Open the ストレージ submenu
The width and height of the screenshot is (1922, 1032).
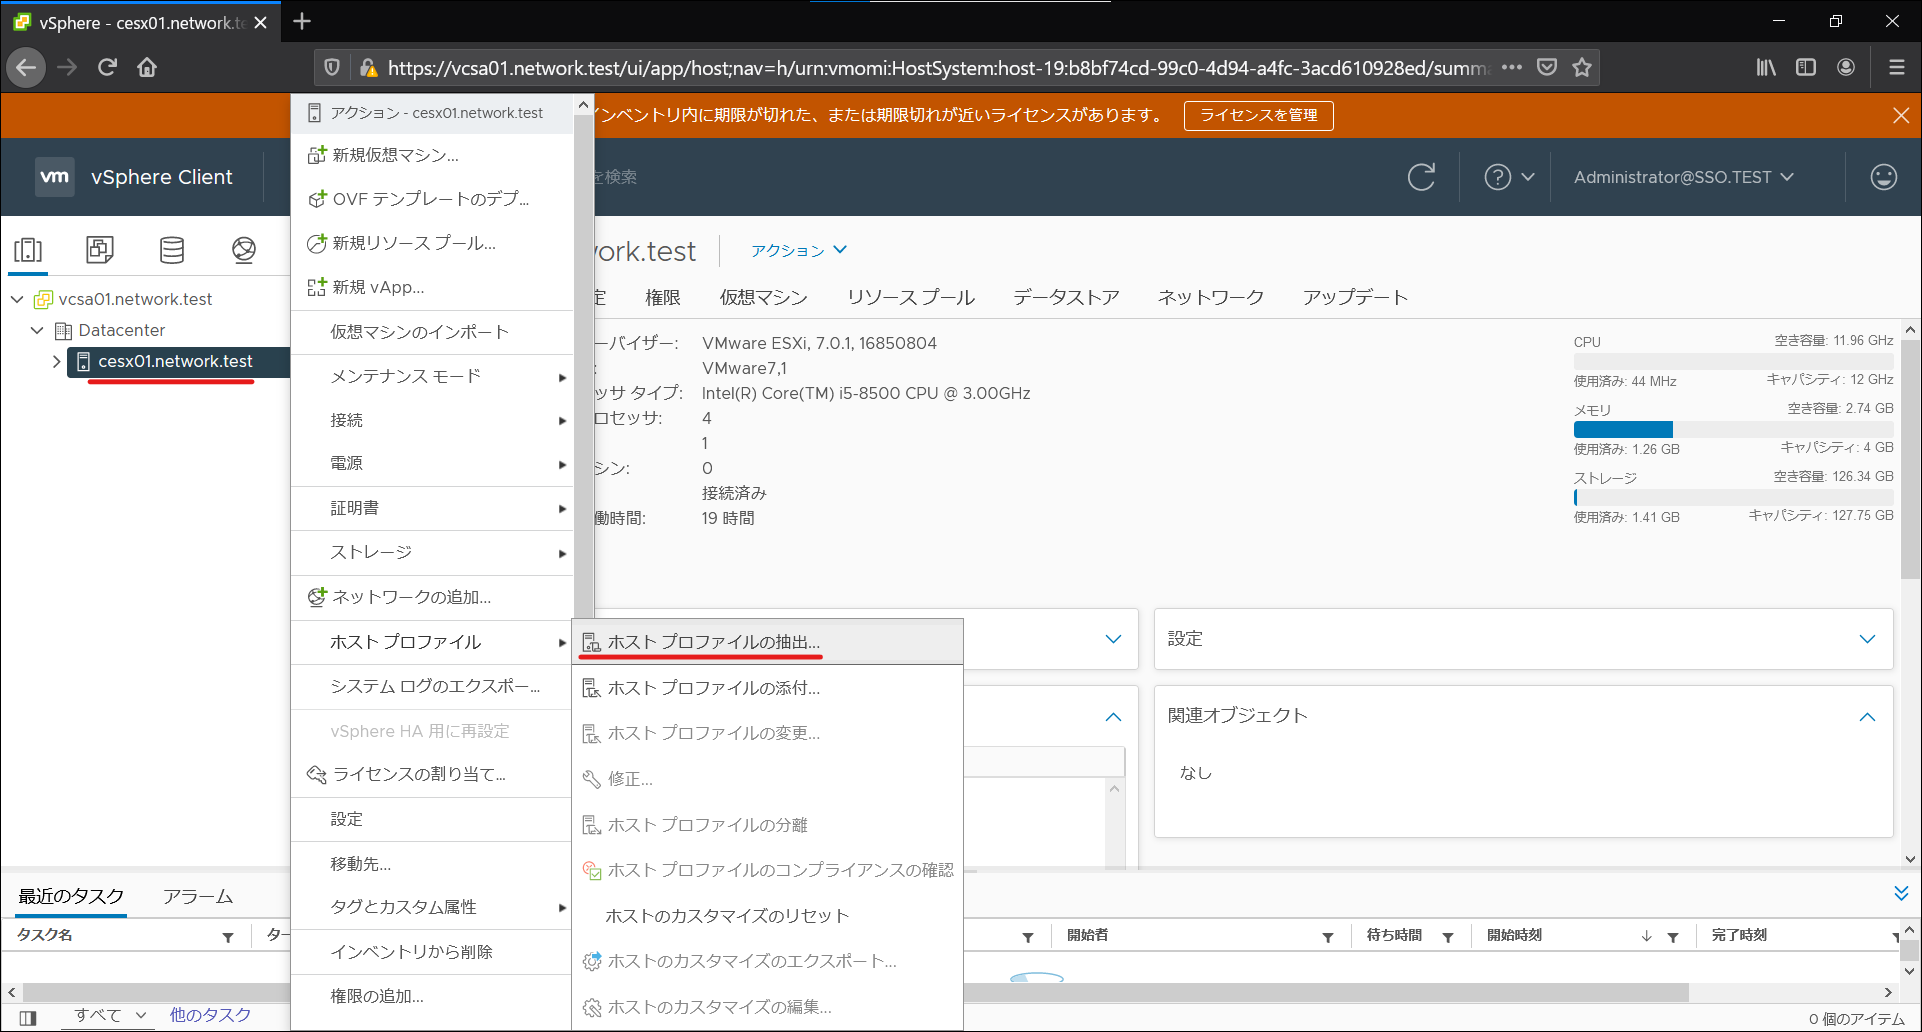tap(433, 552)
